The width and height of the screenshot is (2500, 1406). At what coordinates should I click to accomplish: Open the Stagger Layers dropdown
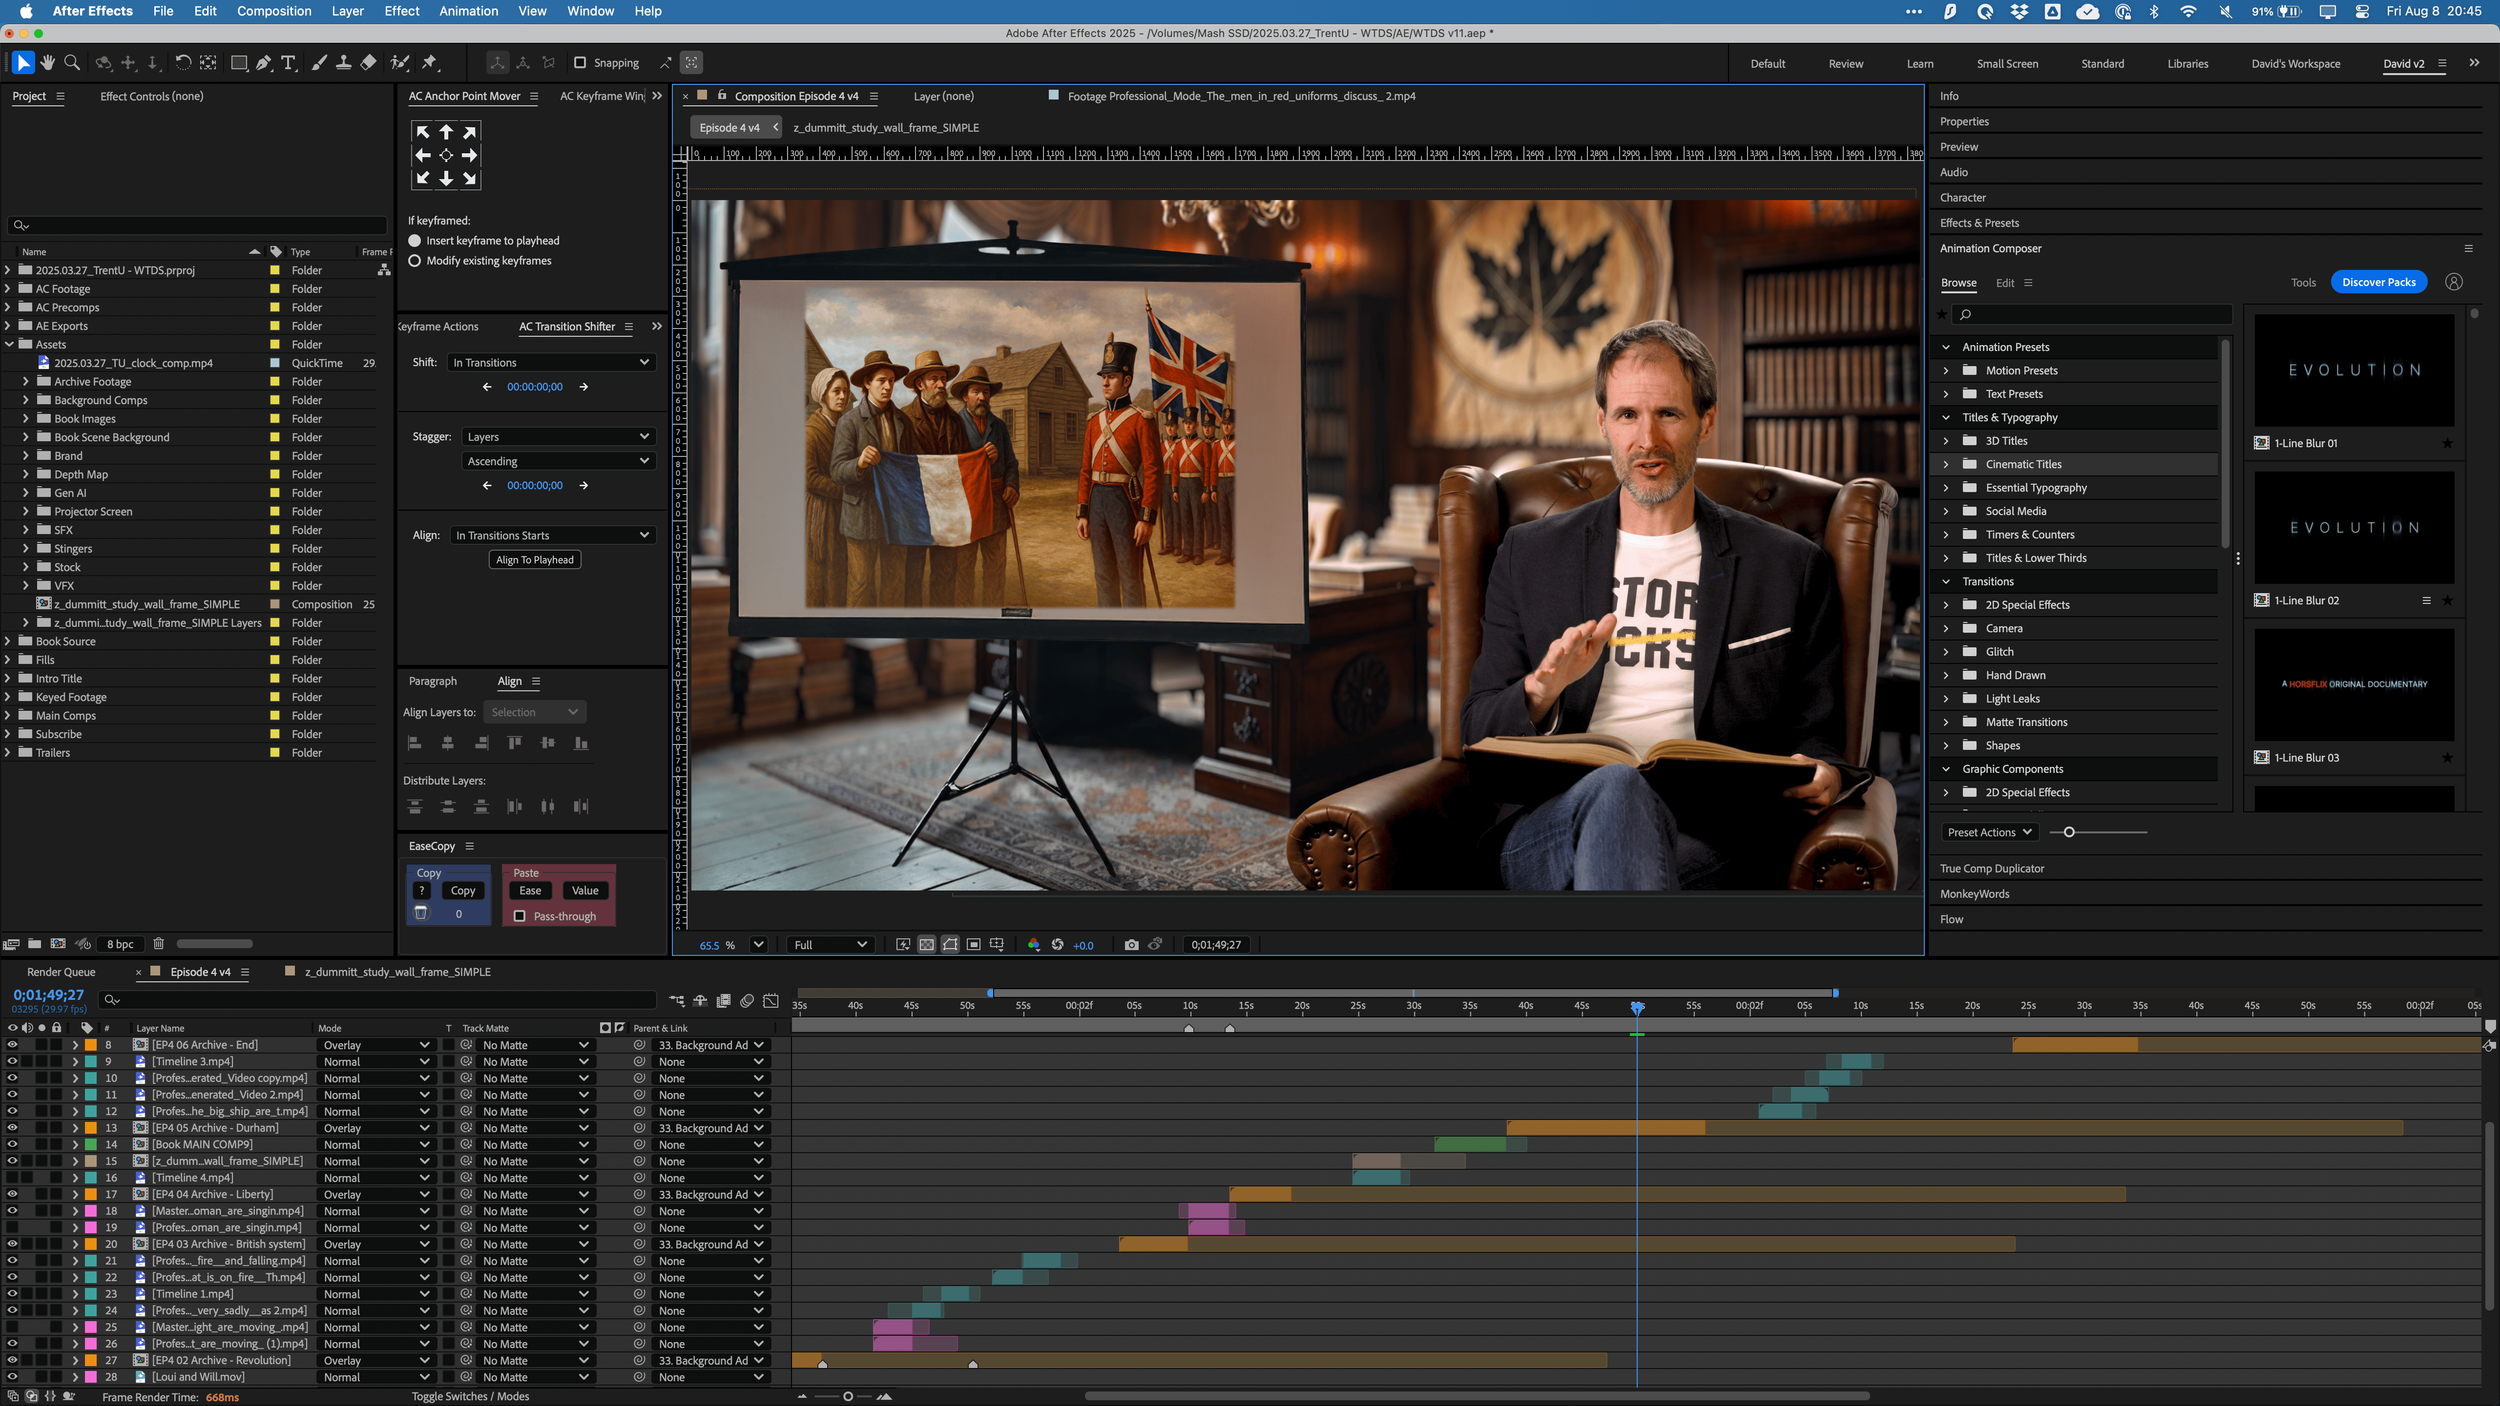[558, 437]
